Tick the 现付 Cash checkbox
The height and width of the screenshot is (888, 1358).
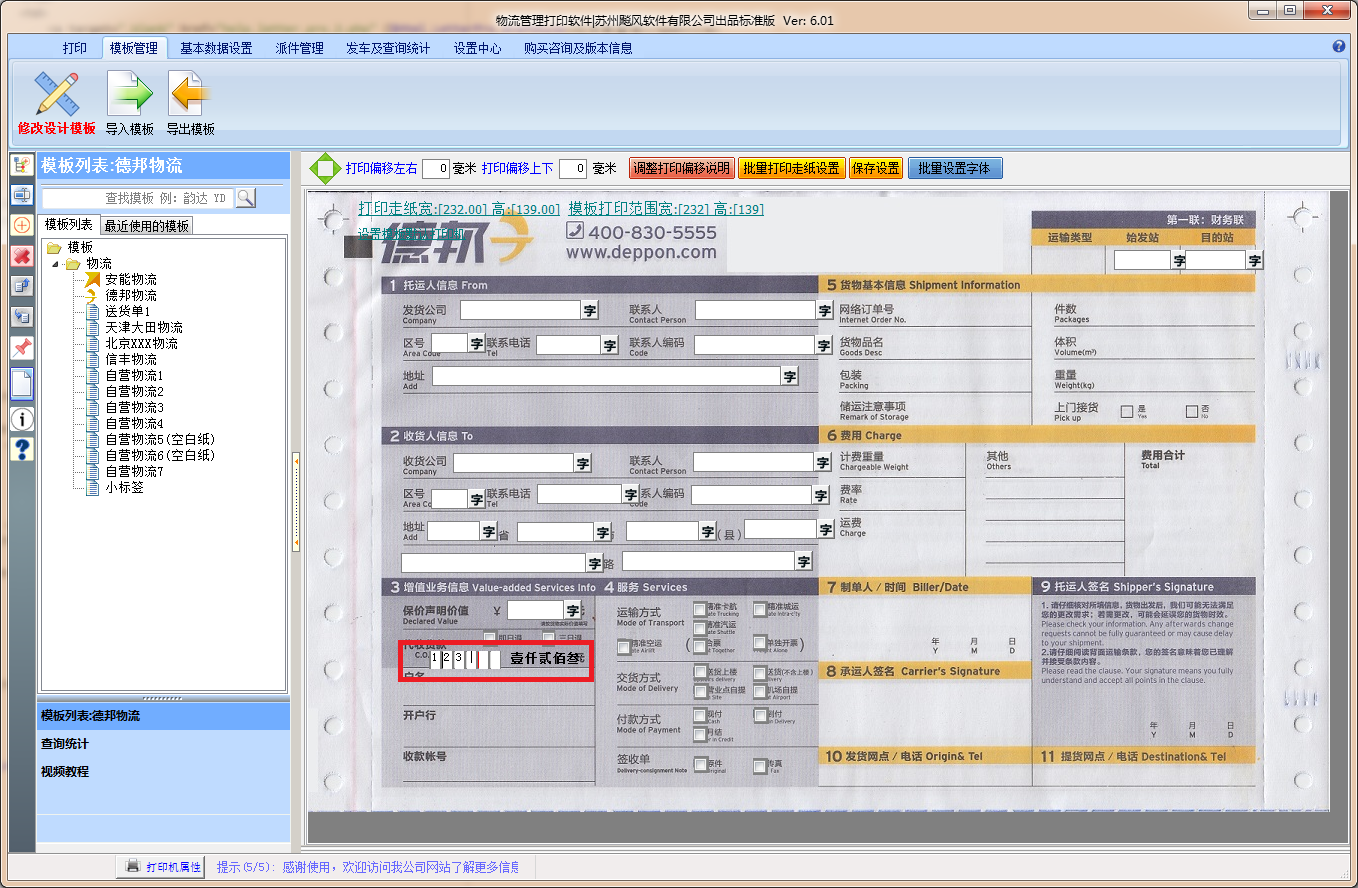click(700, 715)
